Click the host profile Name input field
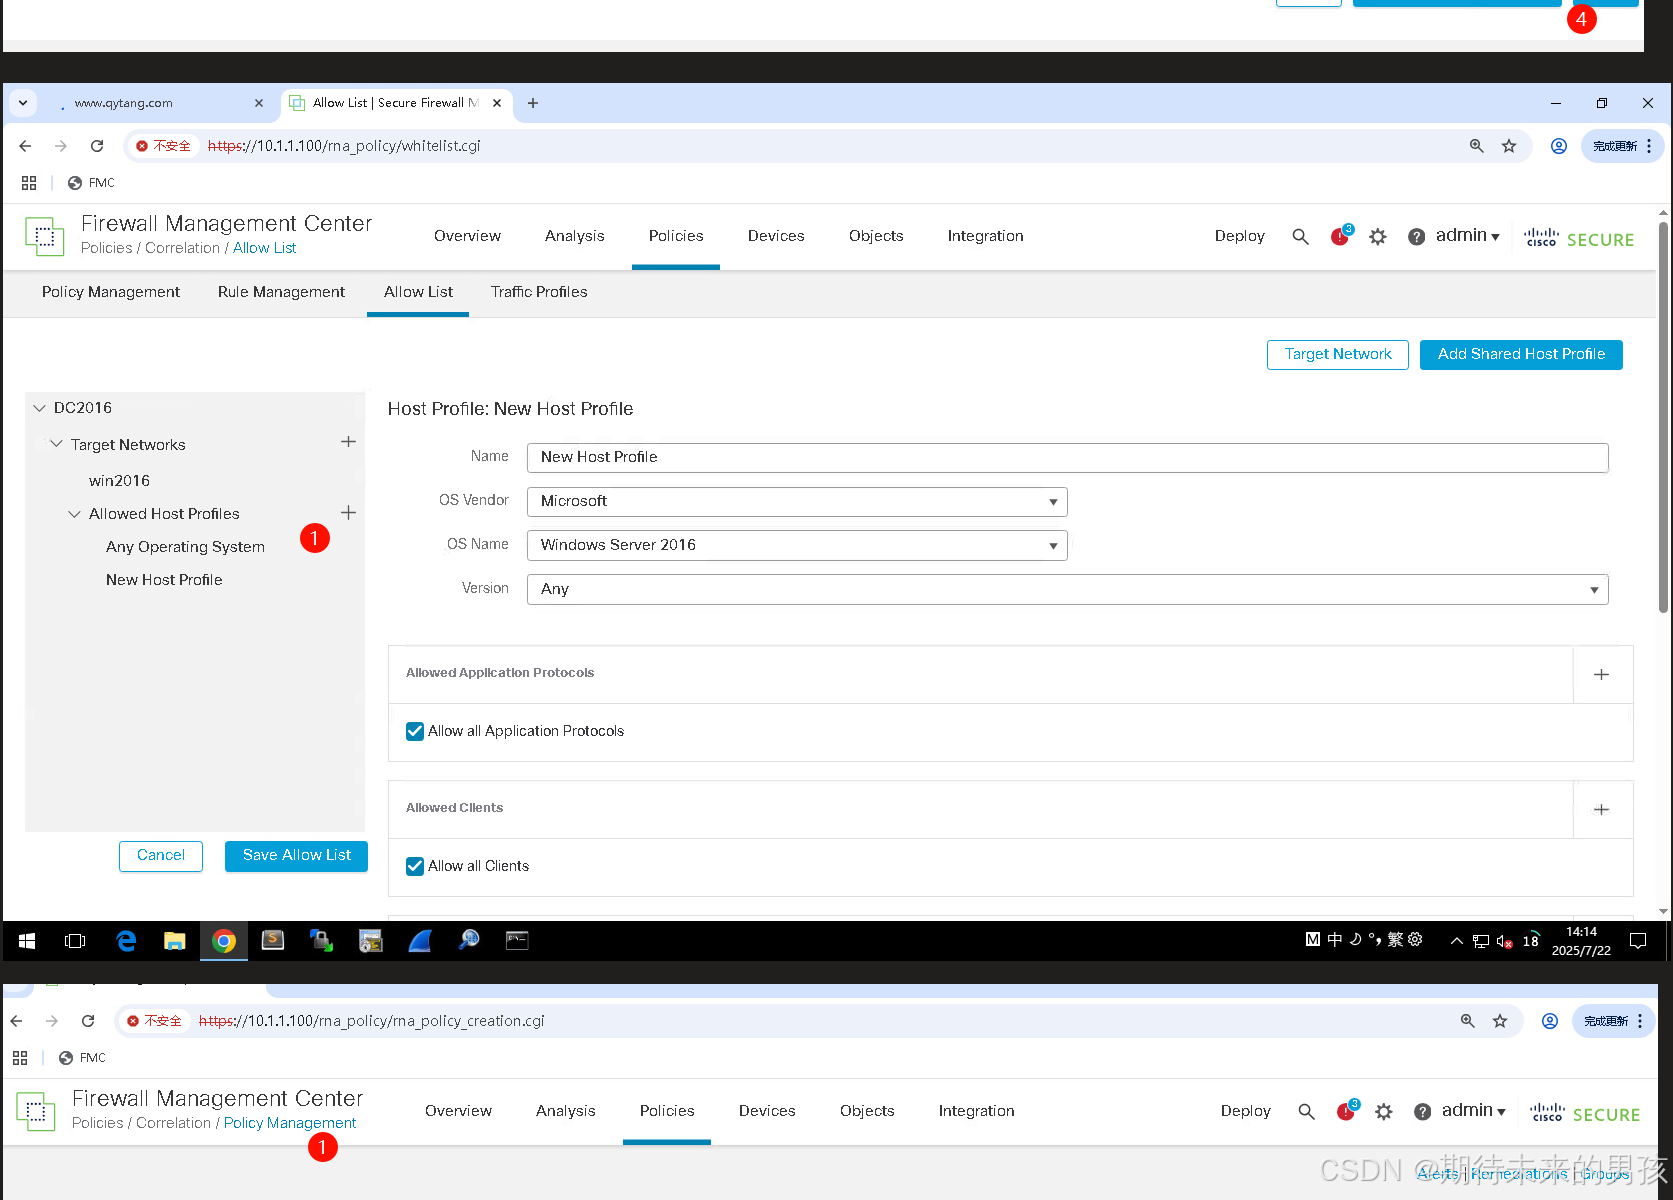 tap(1068, 458)
